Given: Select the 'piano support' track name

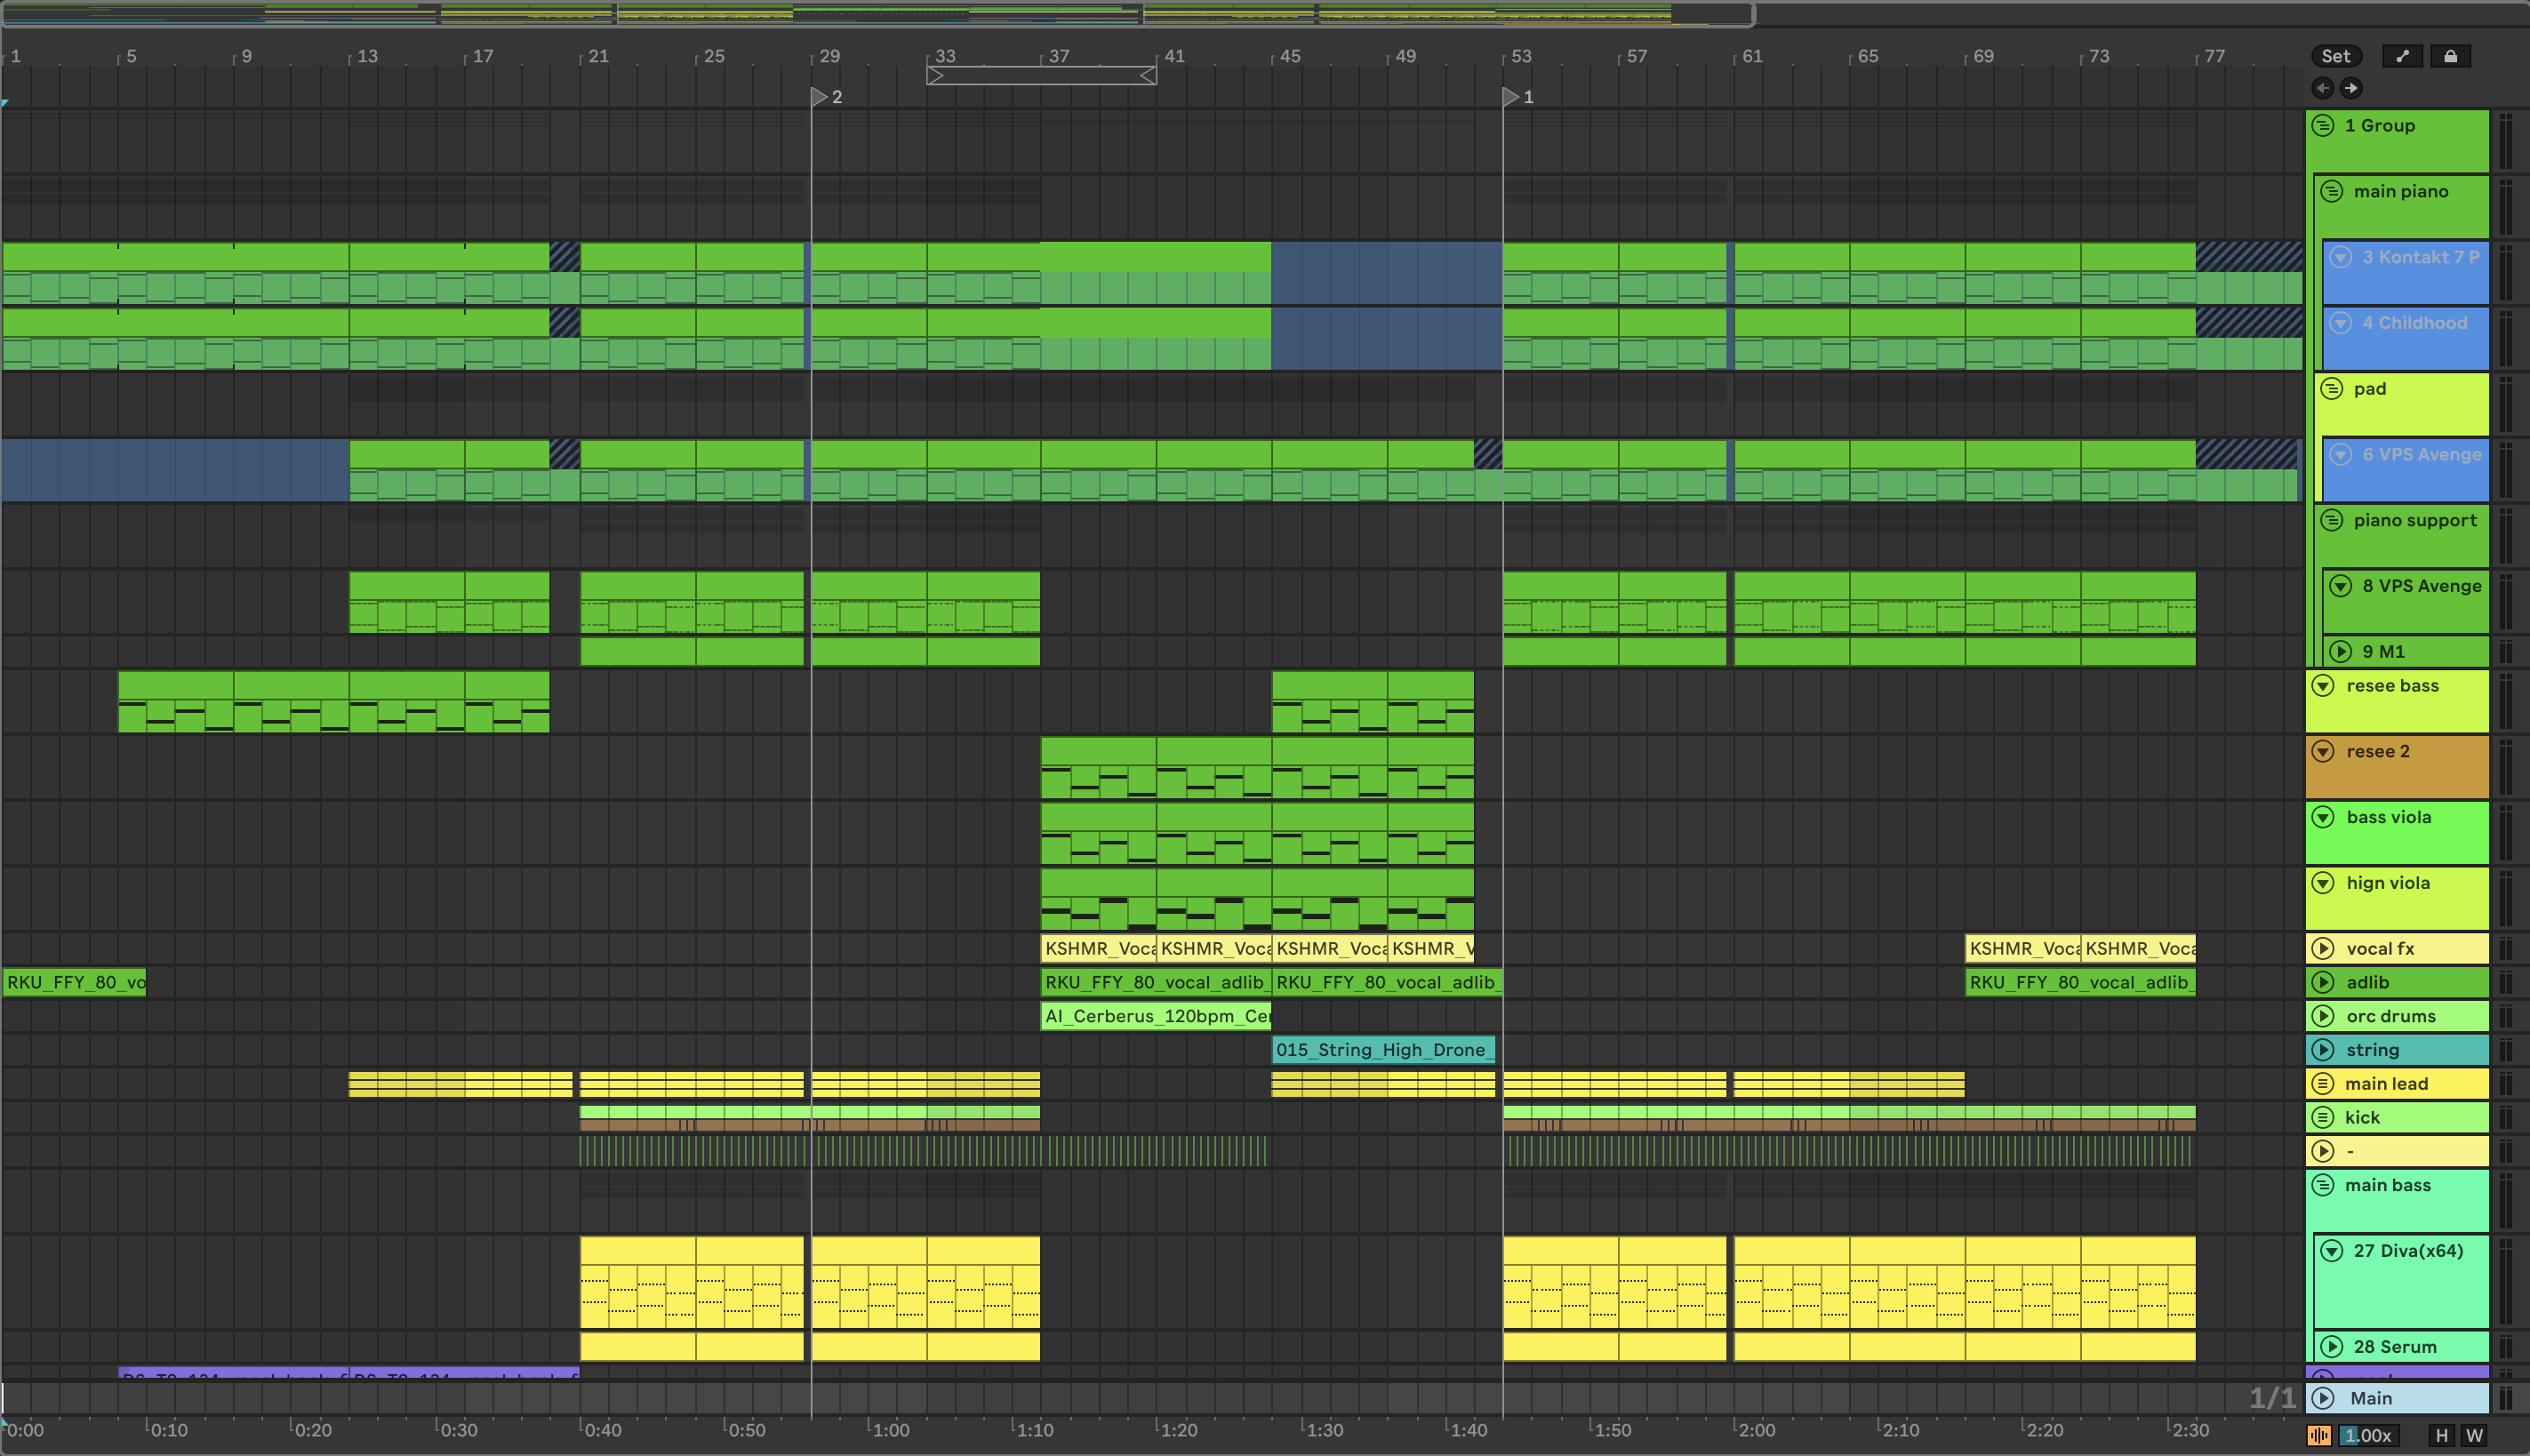Looking at the screenshot, I should [x=2415, y=521].
